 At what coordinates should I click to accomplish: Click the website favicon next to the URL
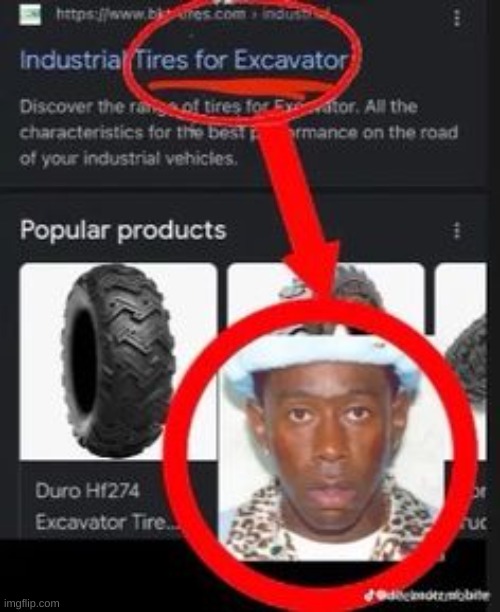[30, 16]
